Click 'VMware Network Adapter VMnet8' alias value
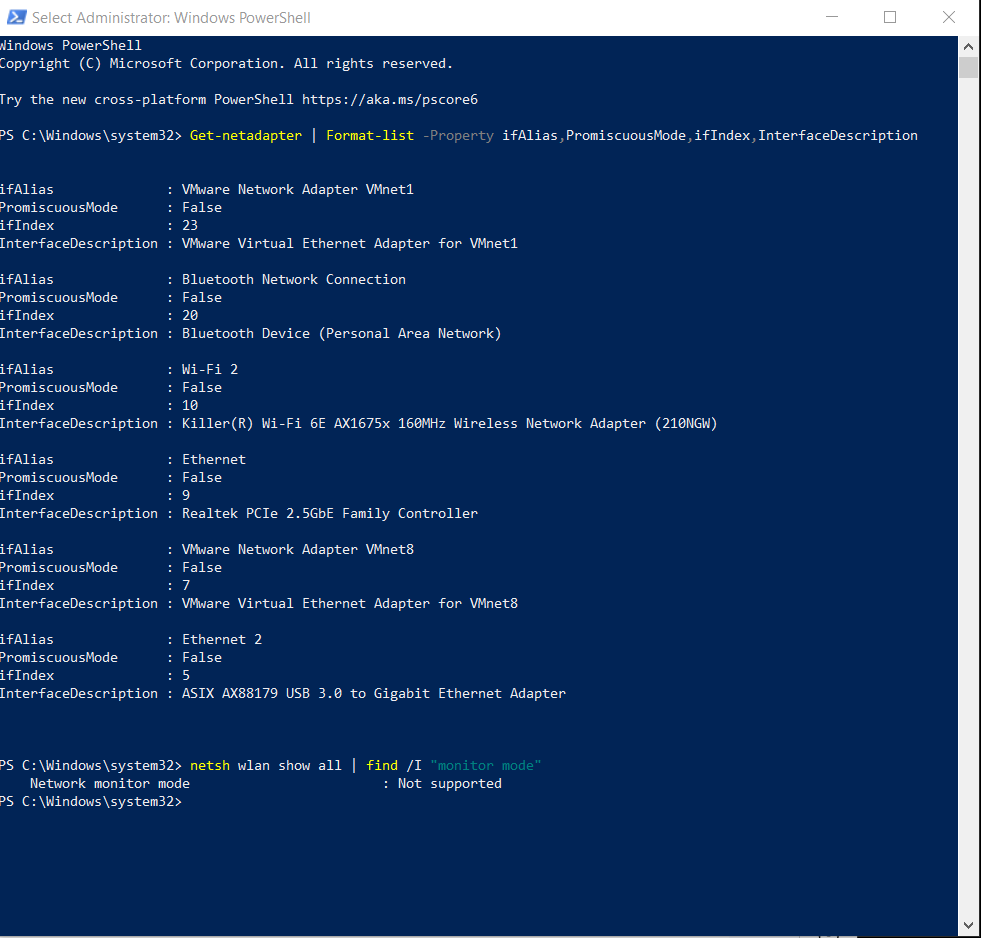The height and width of the screenshot is (938, 981). (x=298, y=549)
